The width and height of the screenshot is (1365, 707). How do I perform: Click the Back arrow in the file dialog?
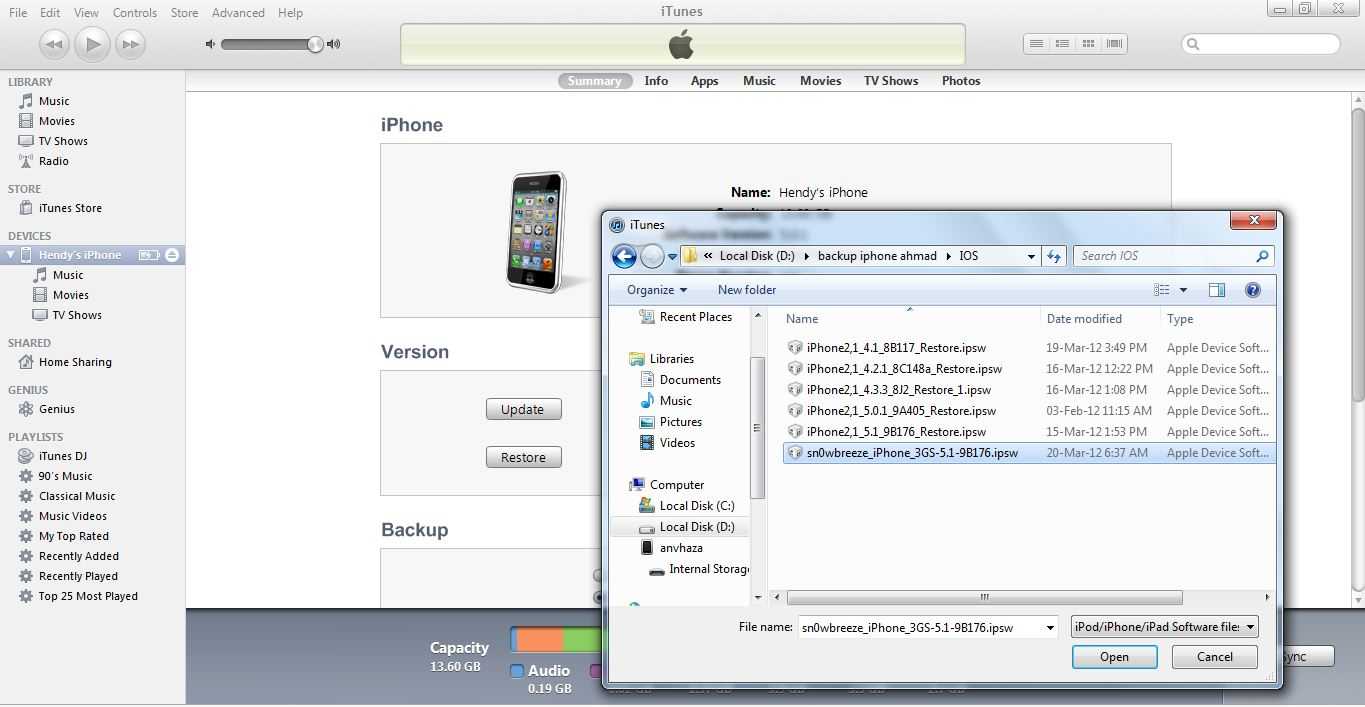click(625, 256)
